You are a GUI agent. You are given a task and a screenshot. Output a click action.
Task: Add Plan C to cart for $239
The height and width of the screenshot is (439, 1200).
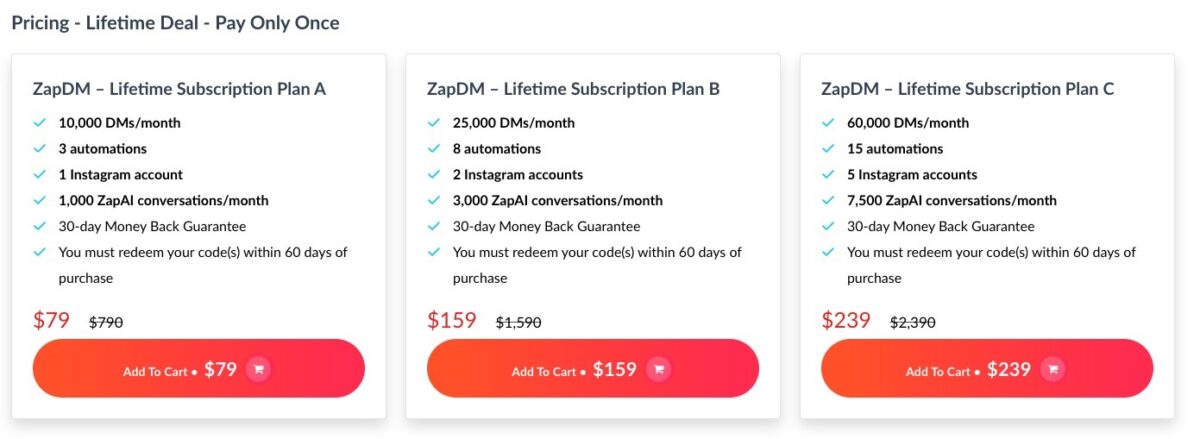coord(986,369)
